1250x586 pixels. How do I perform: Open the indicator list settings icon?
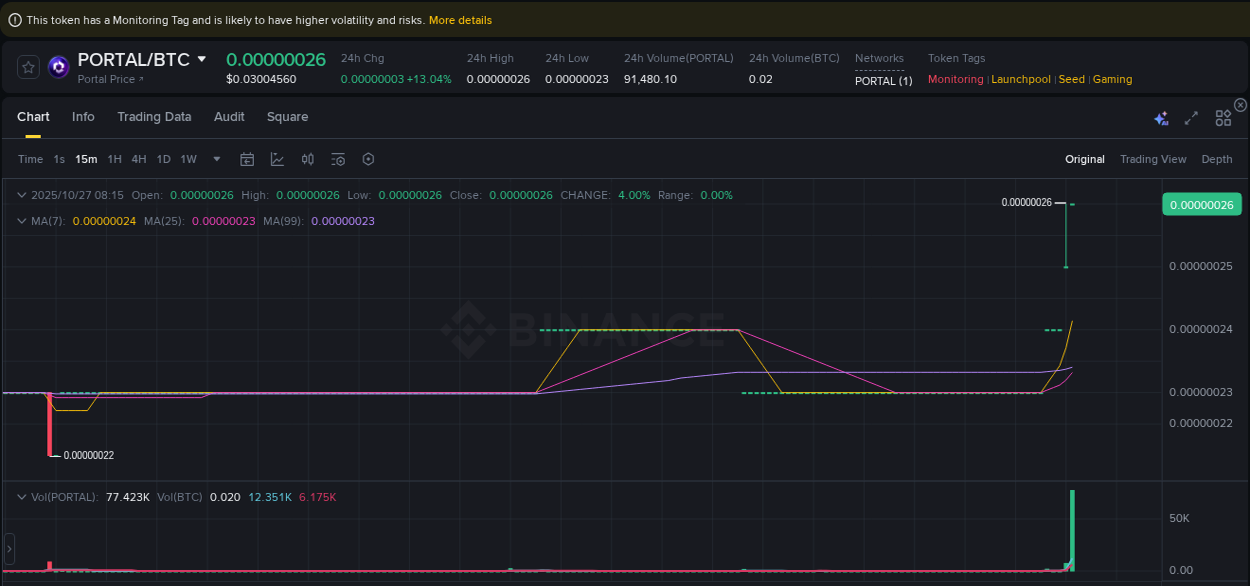pos(337,159)
